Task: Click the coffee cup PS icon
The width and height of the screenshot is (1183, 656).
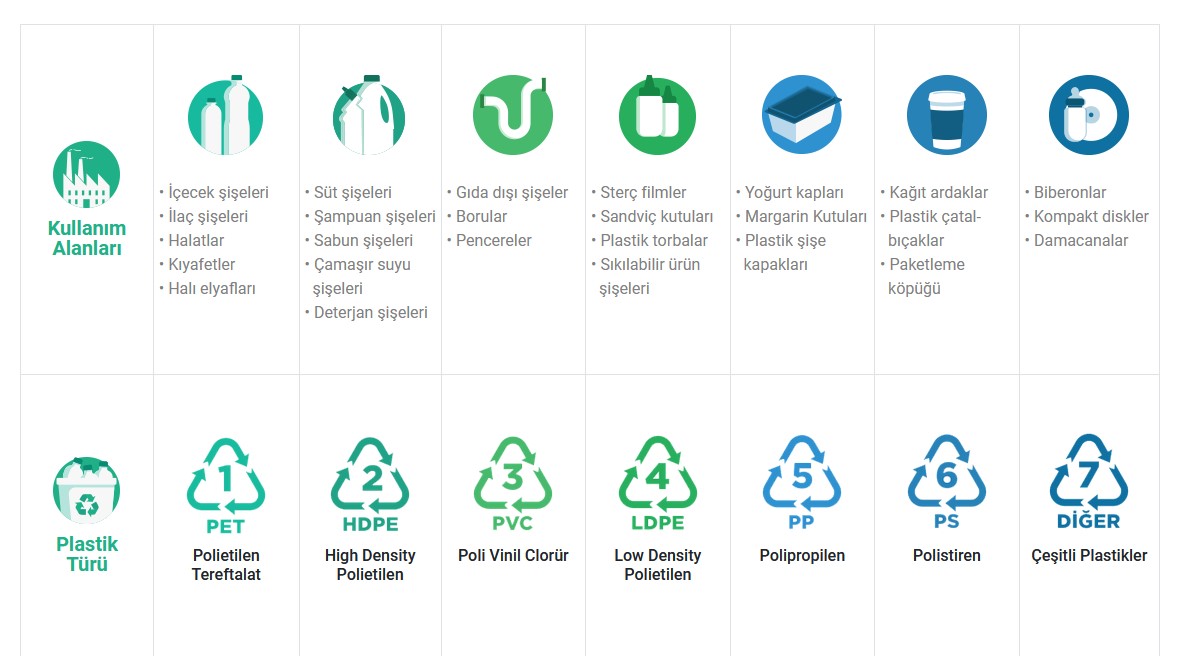Action: (947, 115)
